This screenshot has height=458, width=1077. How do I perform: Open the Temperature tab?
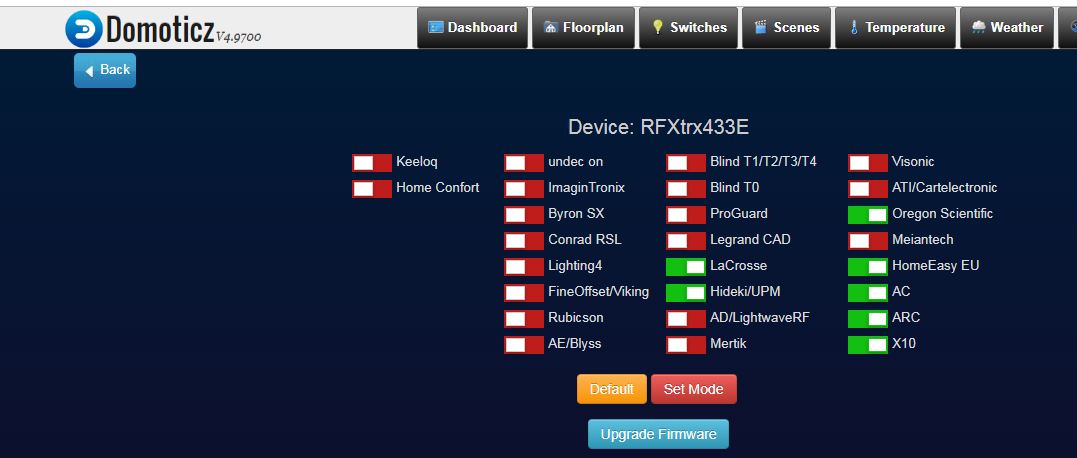pyautogui.click(x=896, y=27)
